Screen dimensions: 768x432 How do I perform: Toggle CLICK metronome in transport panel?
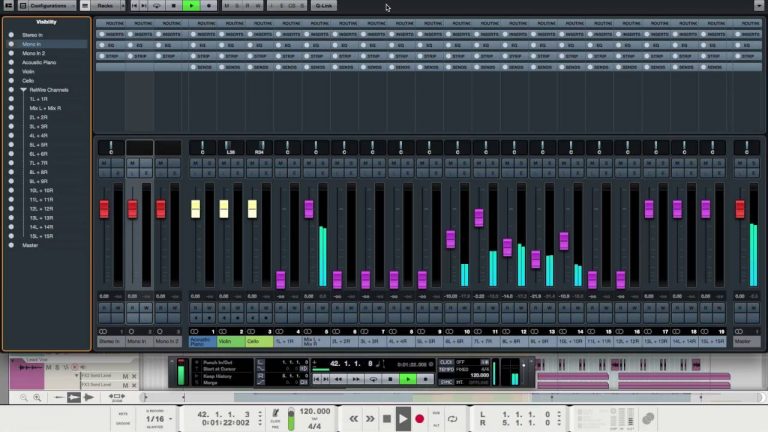446,362
